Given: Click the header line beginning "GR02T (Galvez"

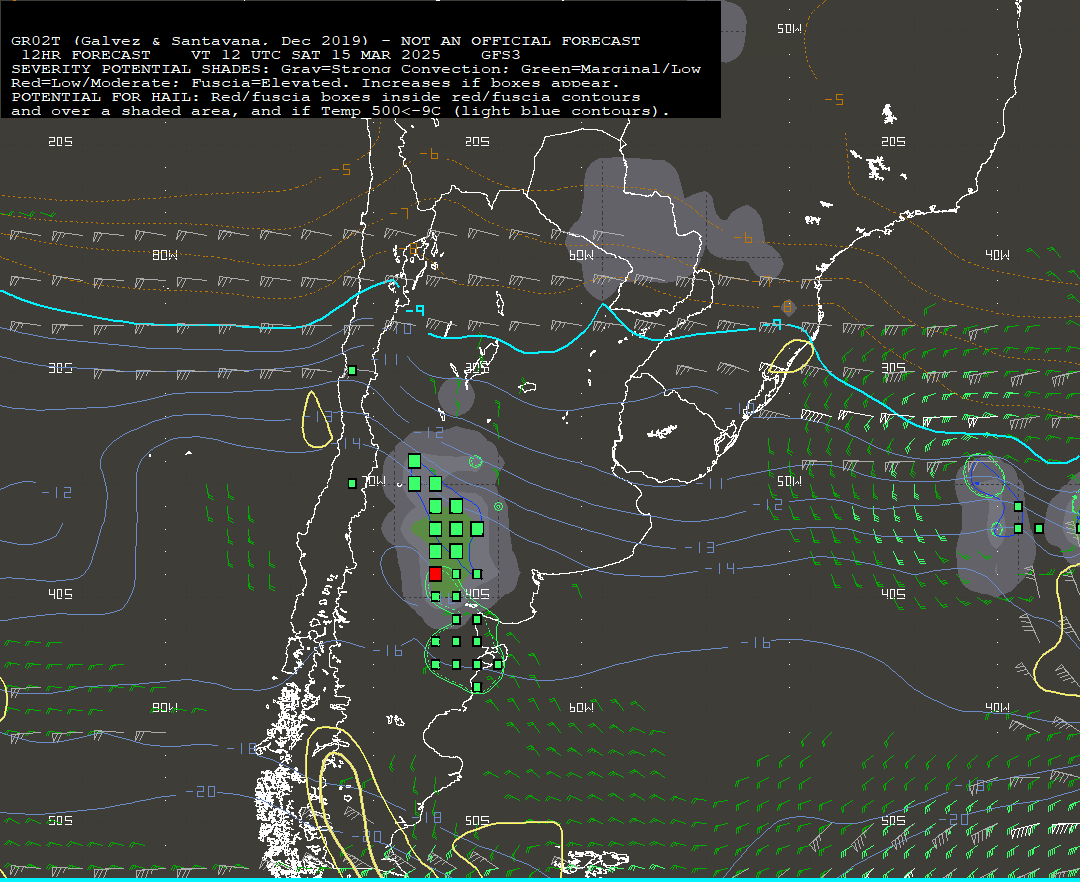Looking at the screenshot, I should [x=326, y=41].
